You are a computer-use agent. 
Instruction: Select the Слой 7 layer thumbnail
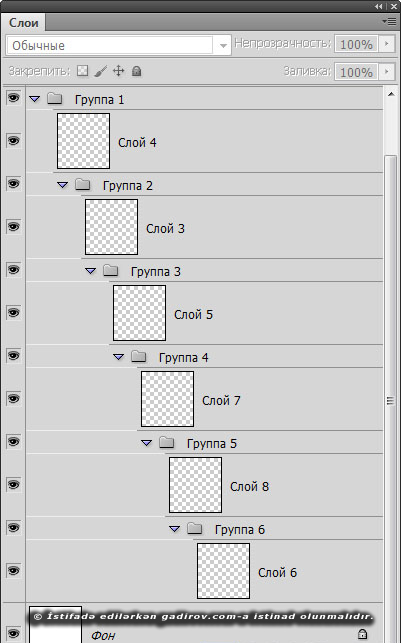(x=167, y=399)
